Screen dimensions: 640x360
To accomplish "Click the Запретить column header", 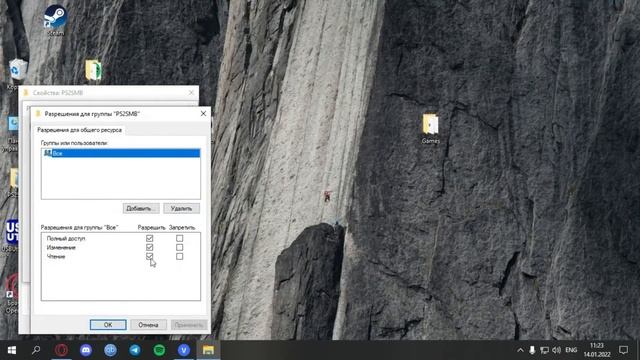I will click(182, 227).
